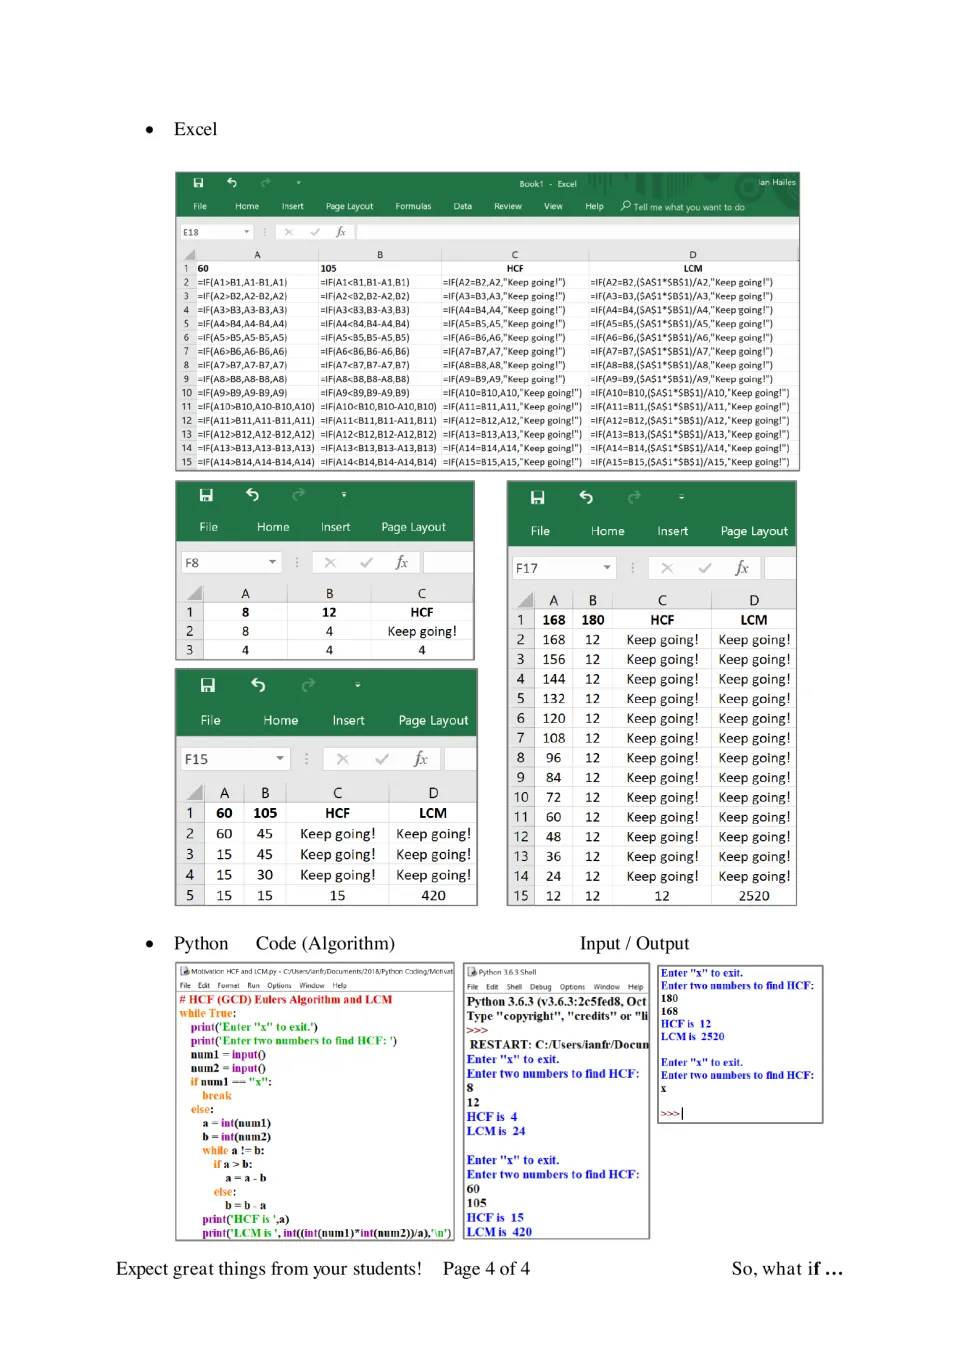Click cancel X in E18 window formula bar
The height and width of the screenshot is (1358, 960).
click(x=289, y=232)
